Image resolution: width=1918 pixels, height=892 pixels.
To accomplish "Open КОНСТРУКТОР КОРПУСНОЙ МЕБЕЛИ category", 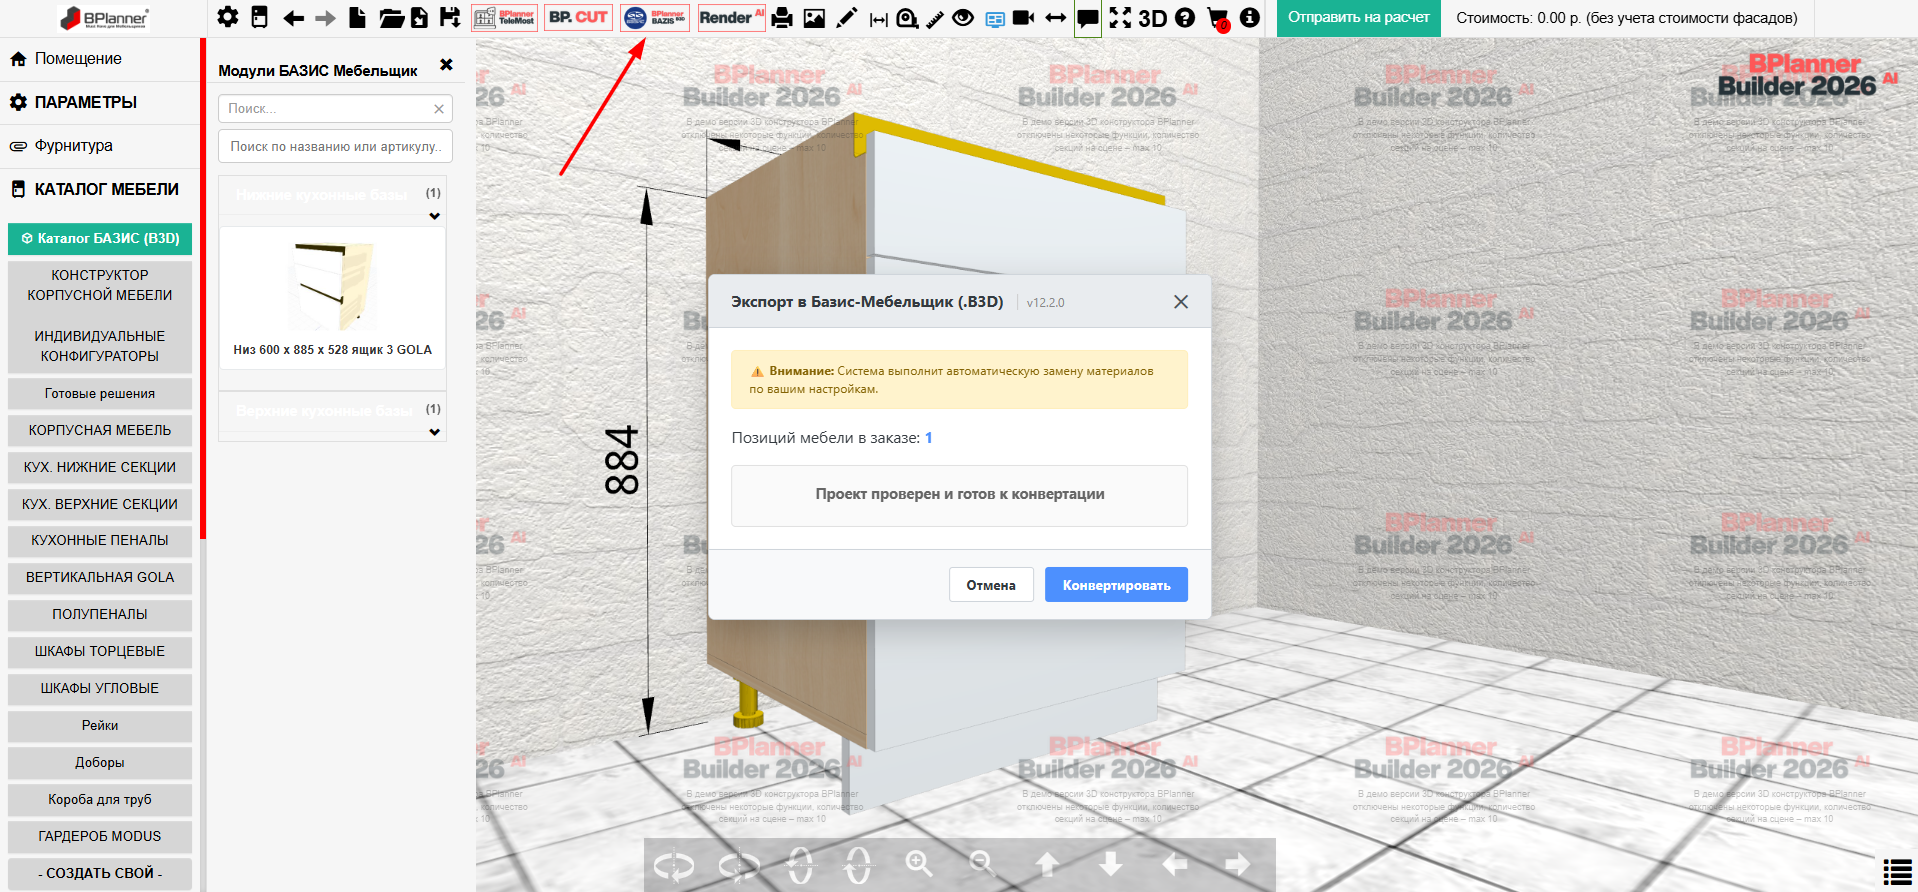I will click(100, 285).
